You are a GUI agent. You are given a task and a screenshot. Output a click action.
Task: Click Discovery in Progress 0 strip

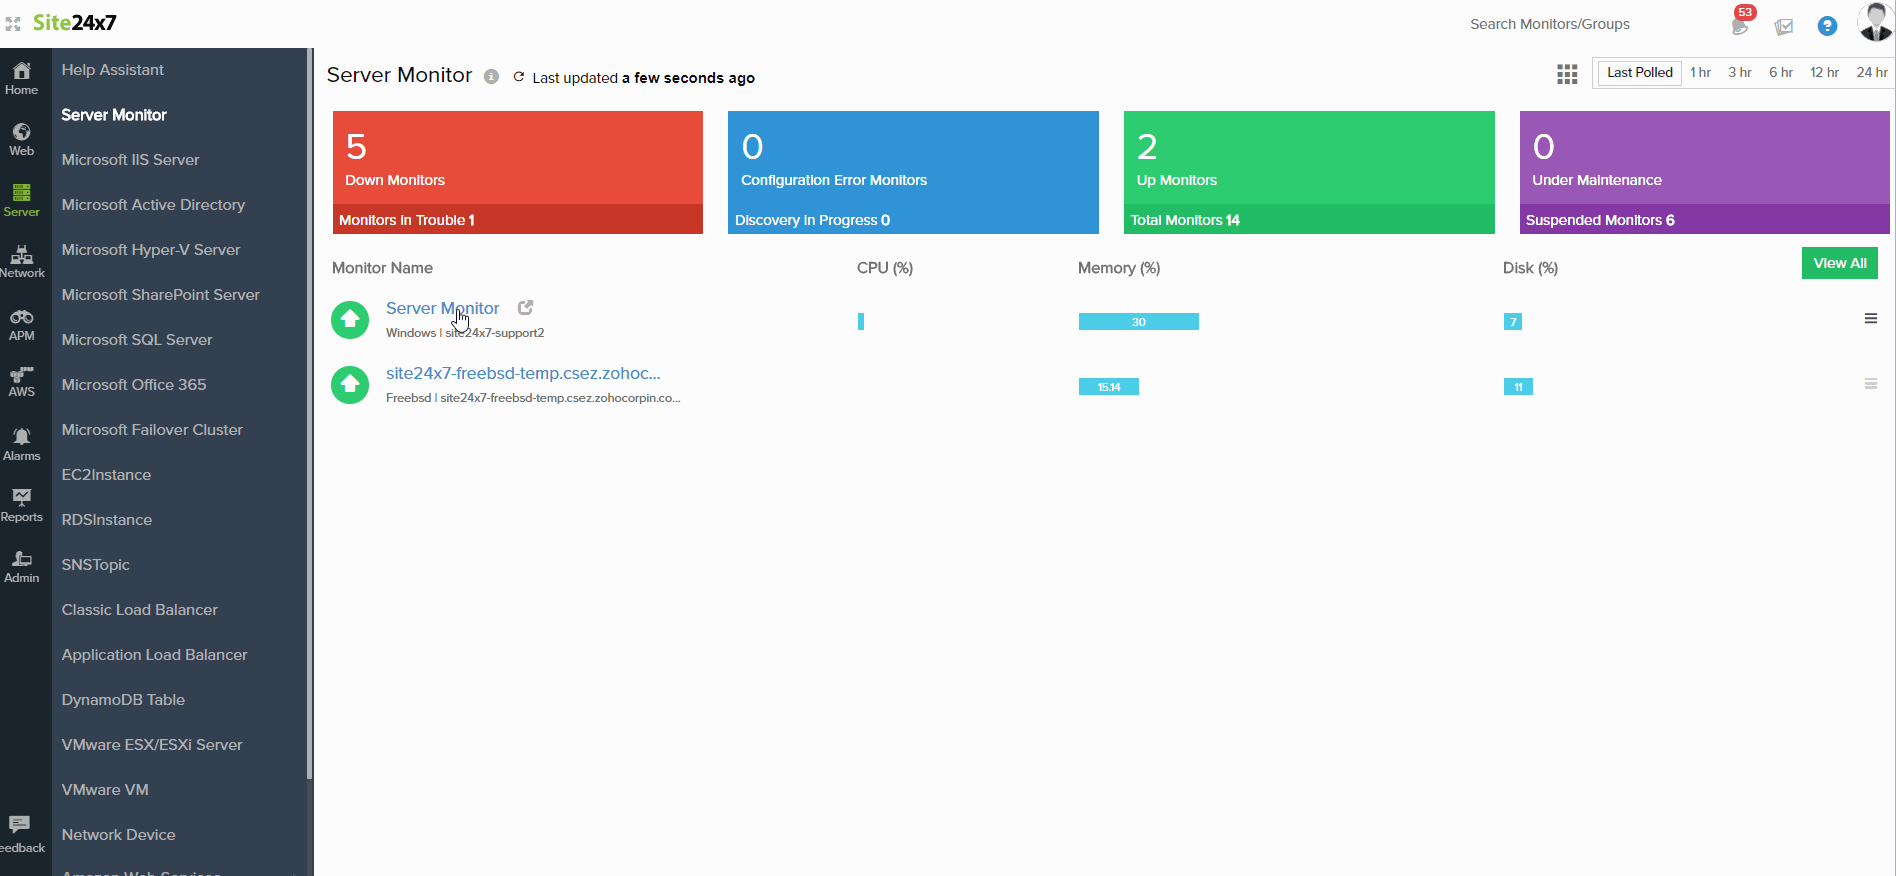[913, 220]
